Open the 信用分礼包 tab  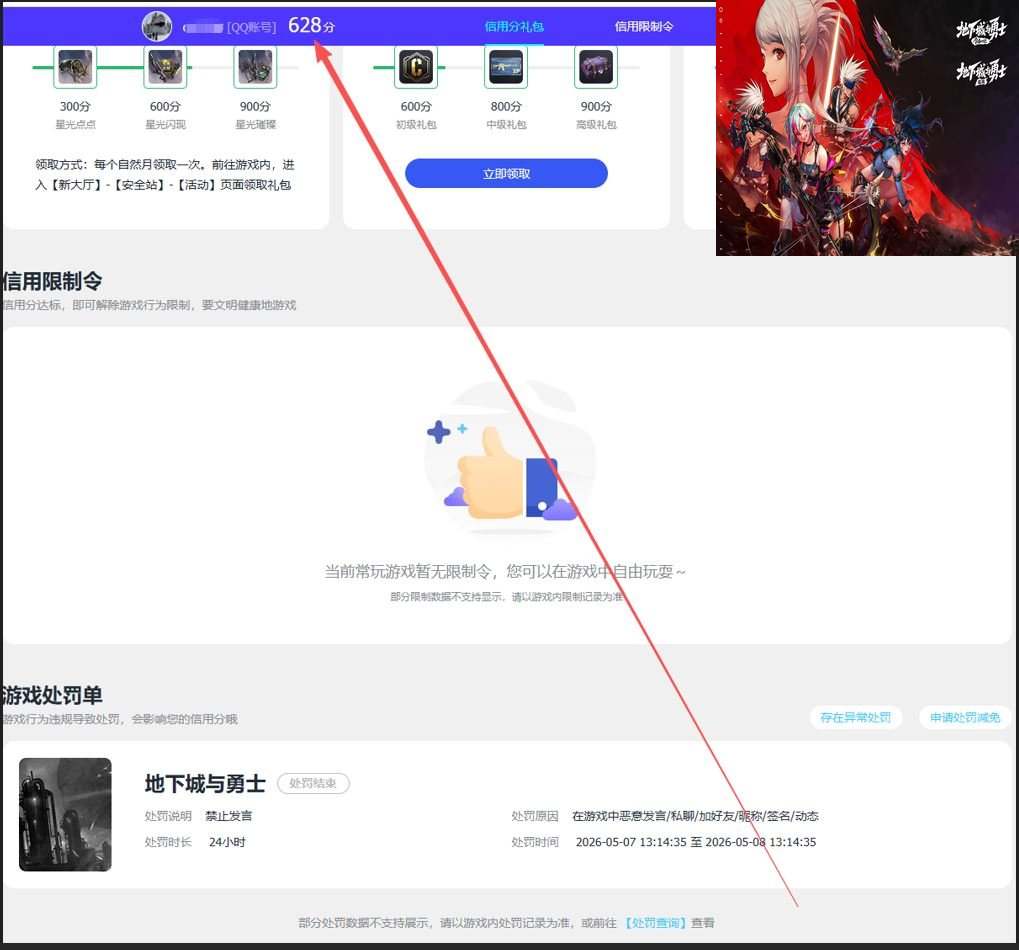[x=514, y=27]
